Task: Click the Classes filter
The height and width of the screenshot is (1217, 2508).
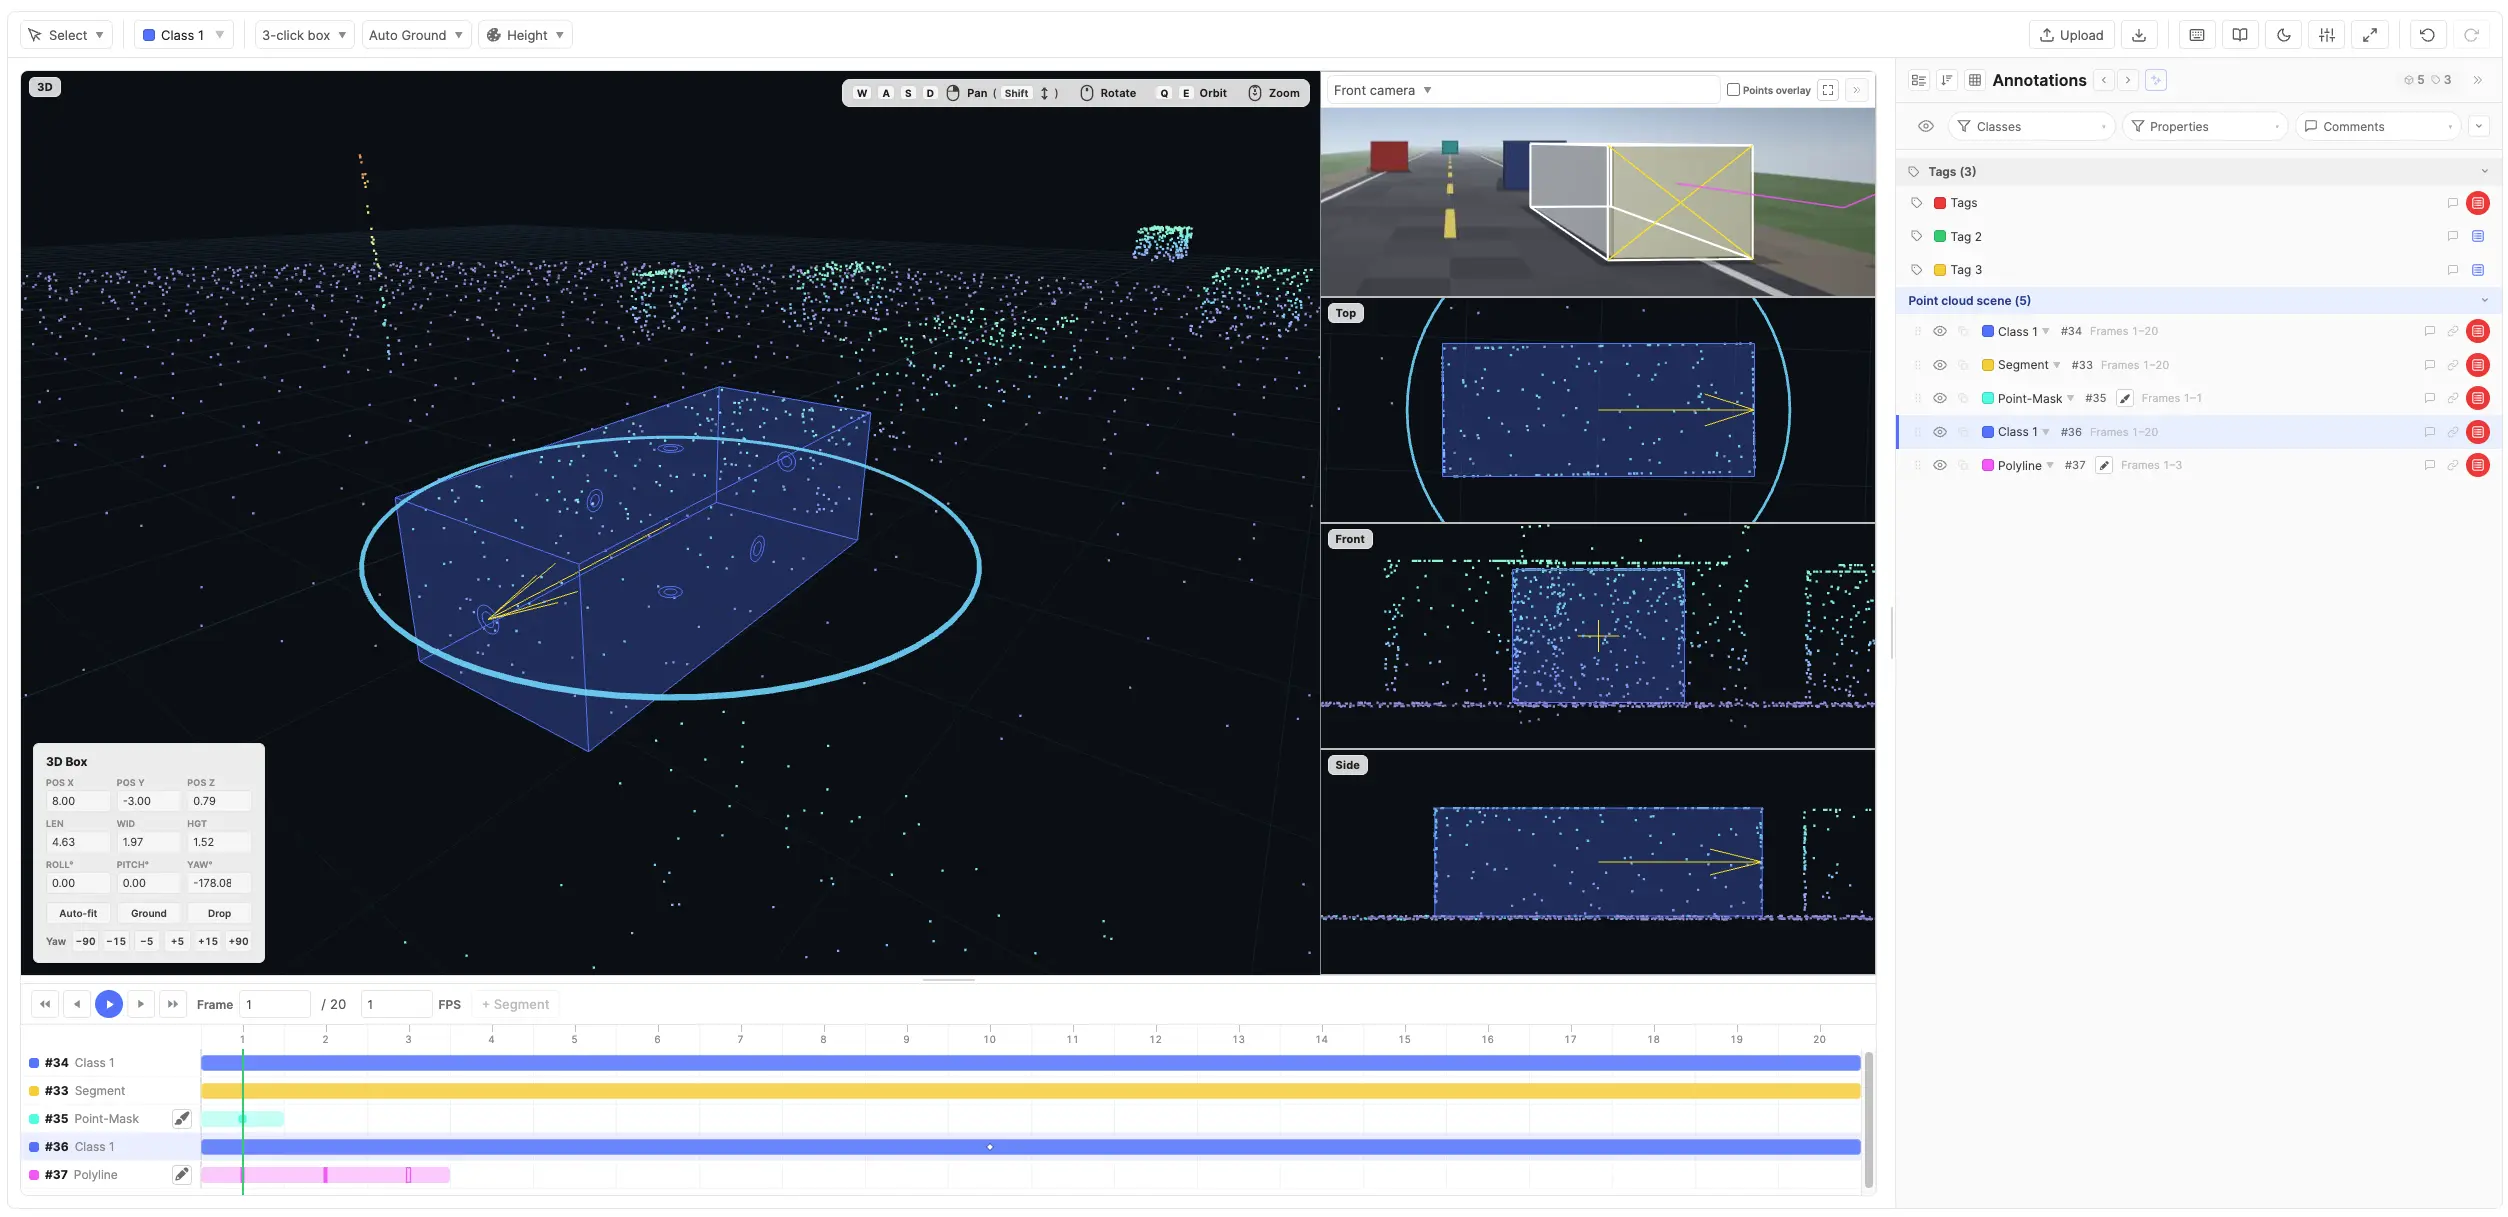Action: point(2031,126)
